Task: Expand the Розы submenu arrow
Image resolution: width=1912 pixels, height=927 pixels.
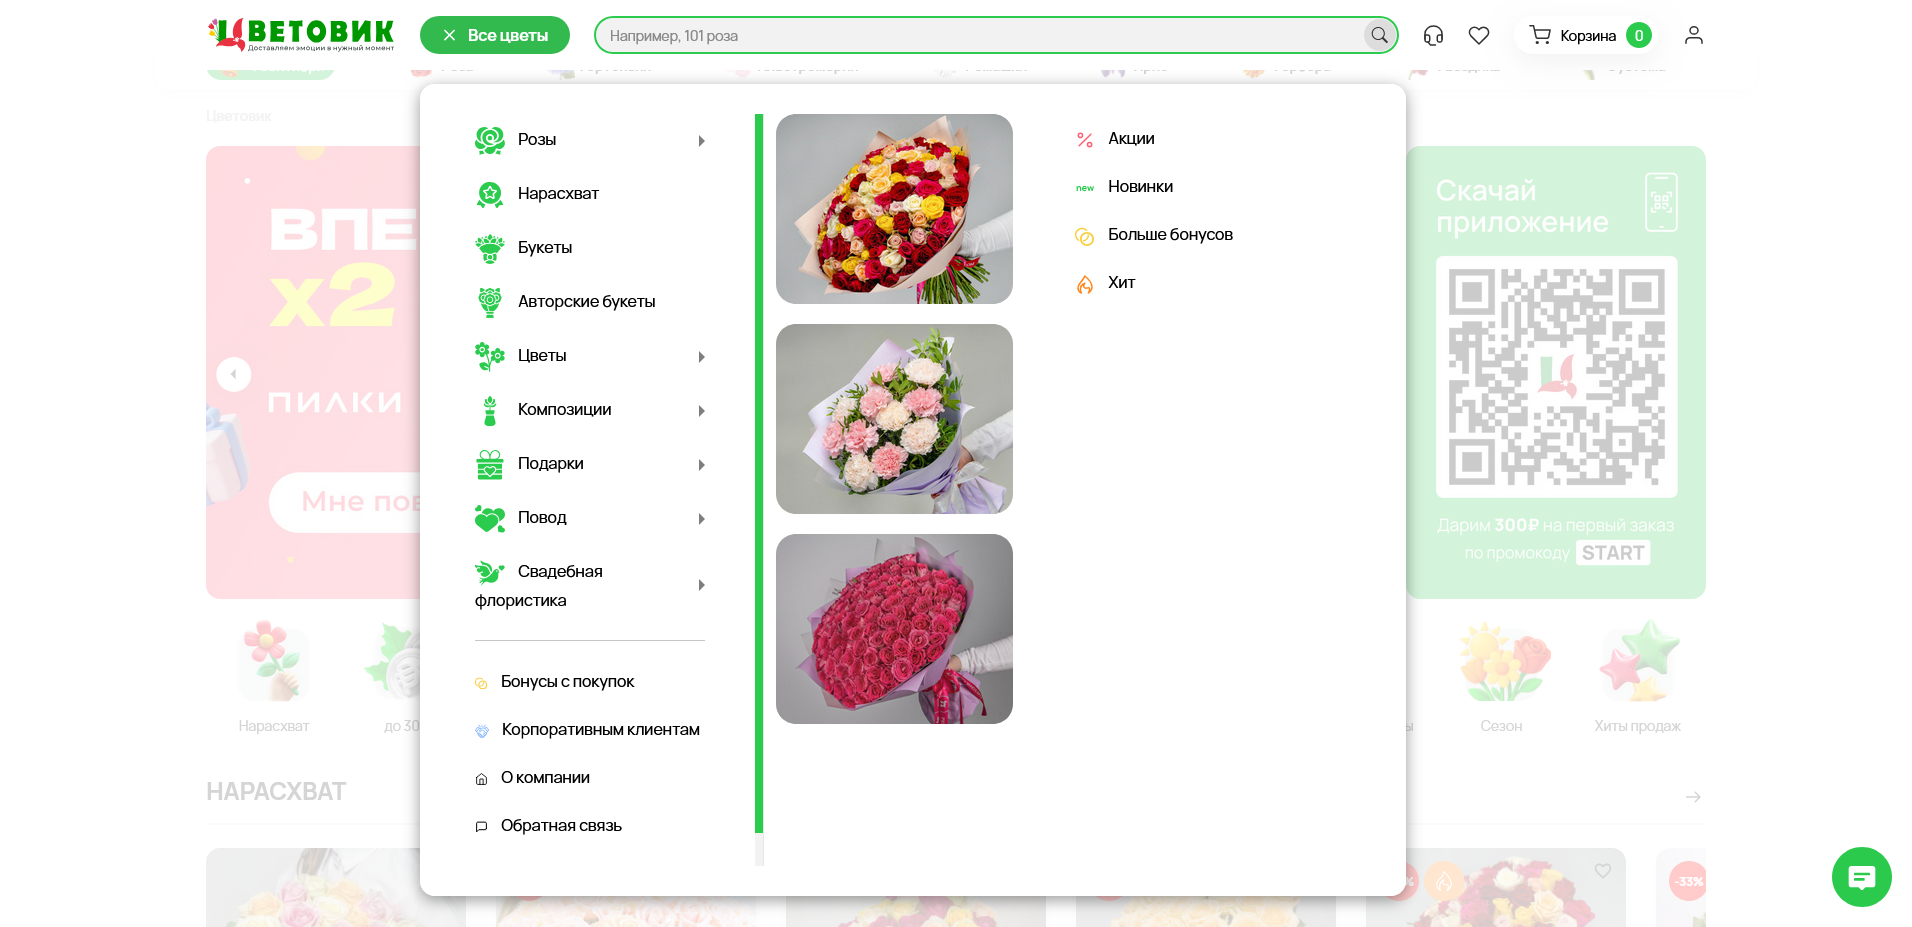Action: pos(702,141)
